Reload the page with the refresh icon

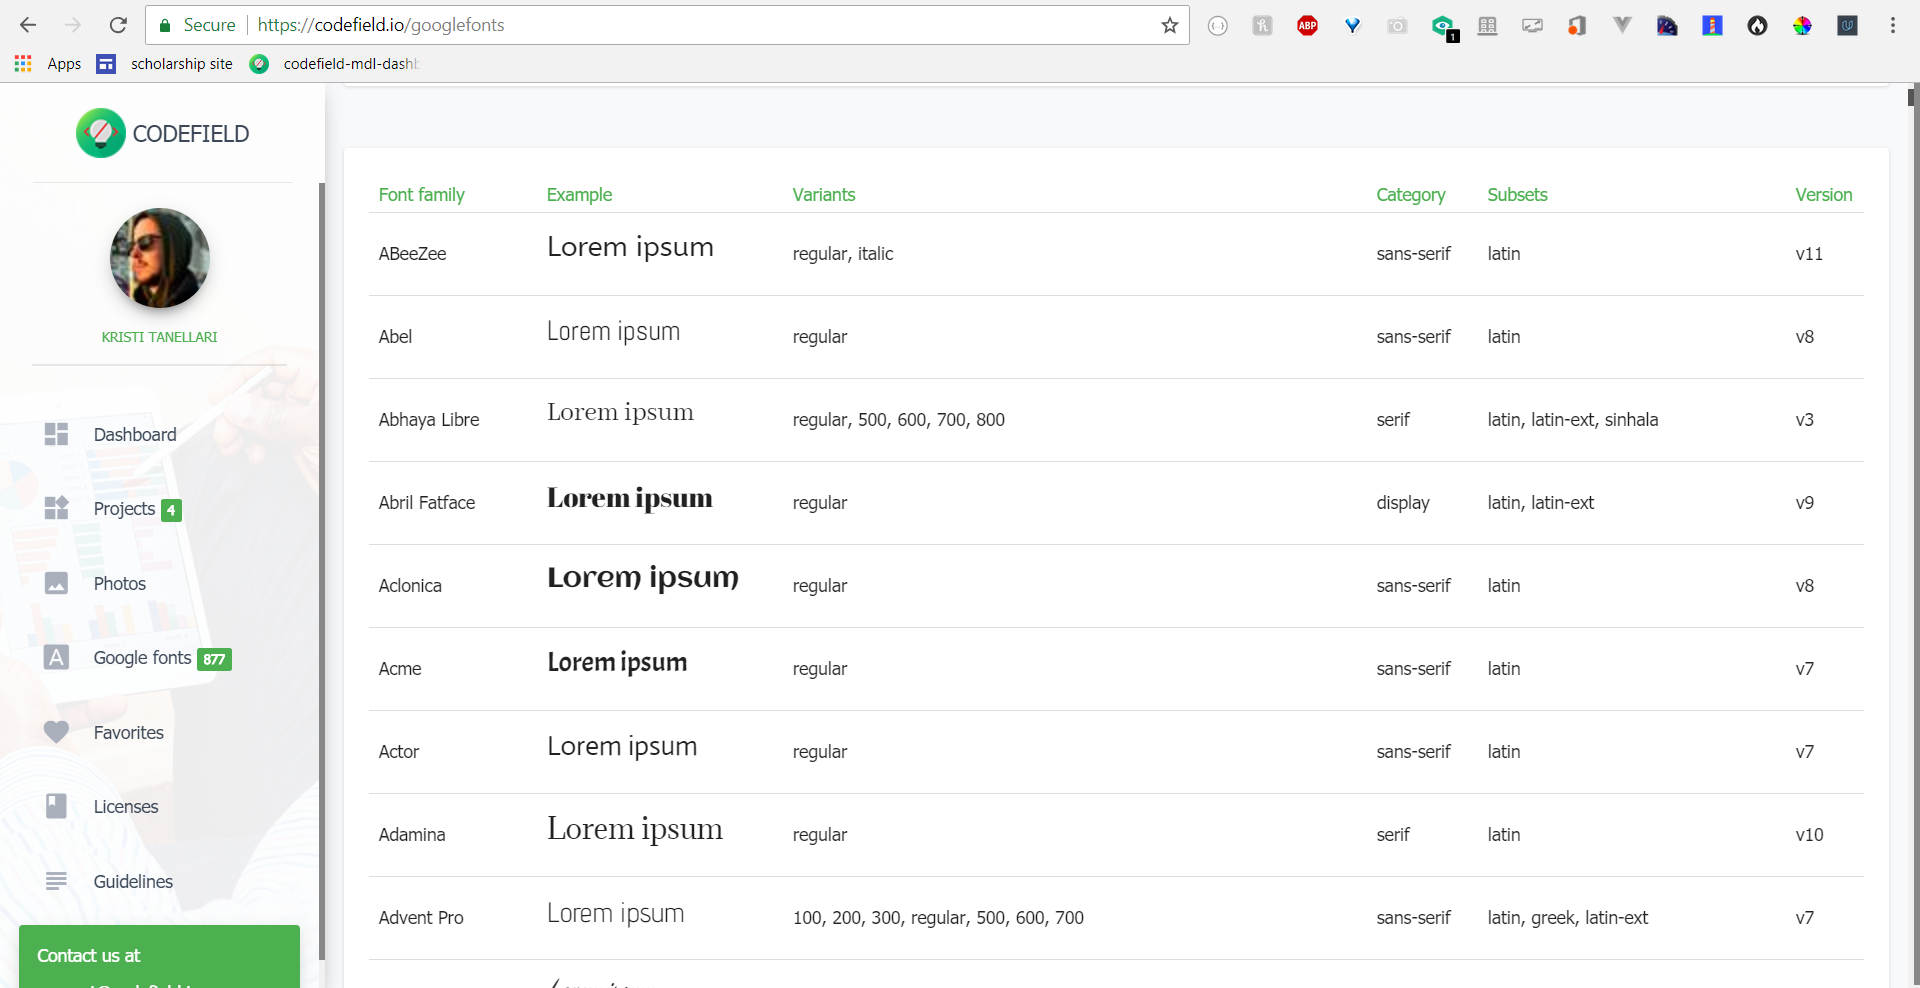click(118, 25)
